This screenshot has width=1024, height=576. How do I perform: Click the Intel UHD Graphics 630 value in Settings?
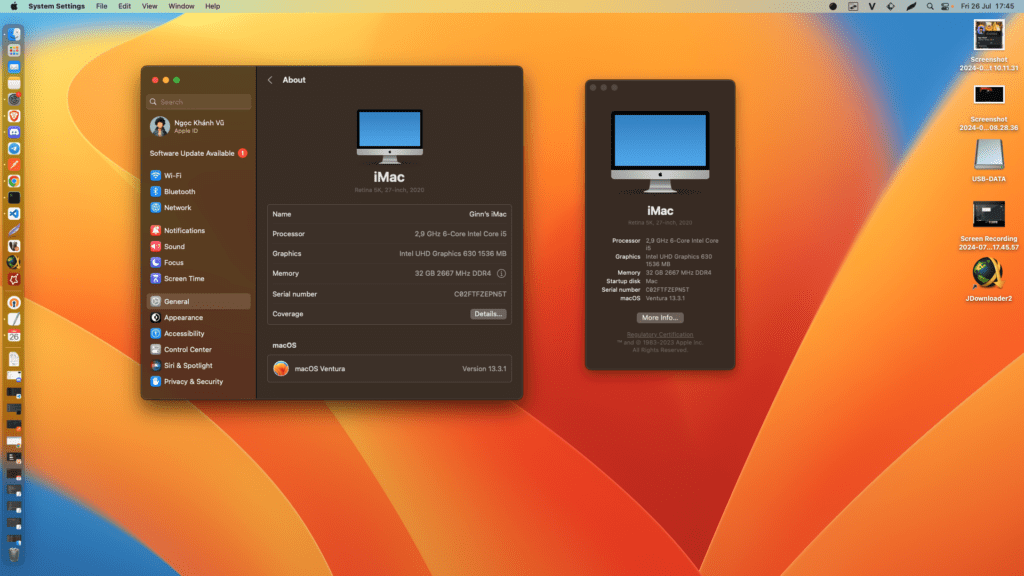pyautogui.click(x=453, y=254)
